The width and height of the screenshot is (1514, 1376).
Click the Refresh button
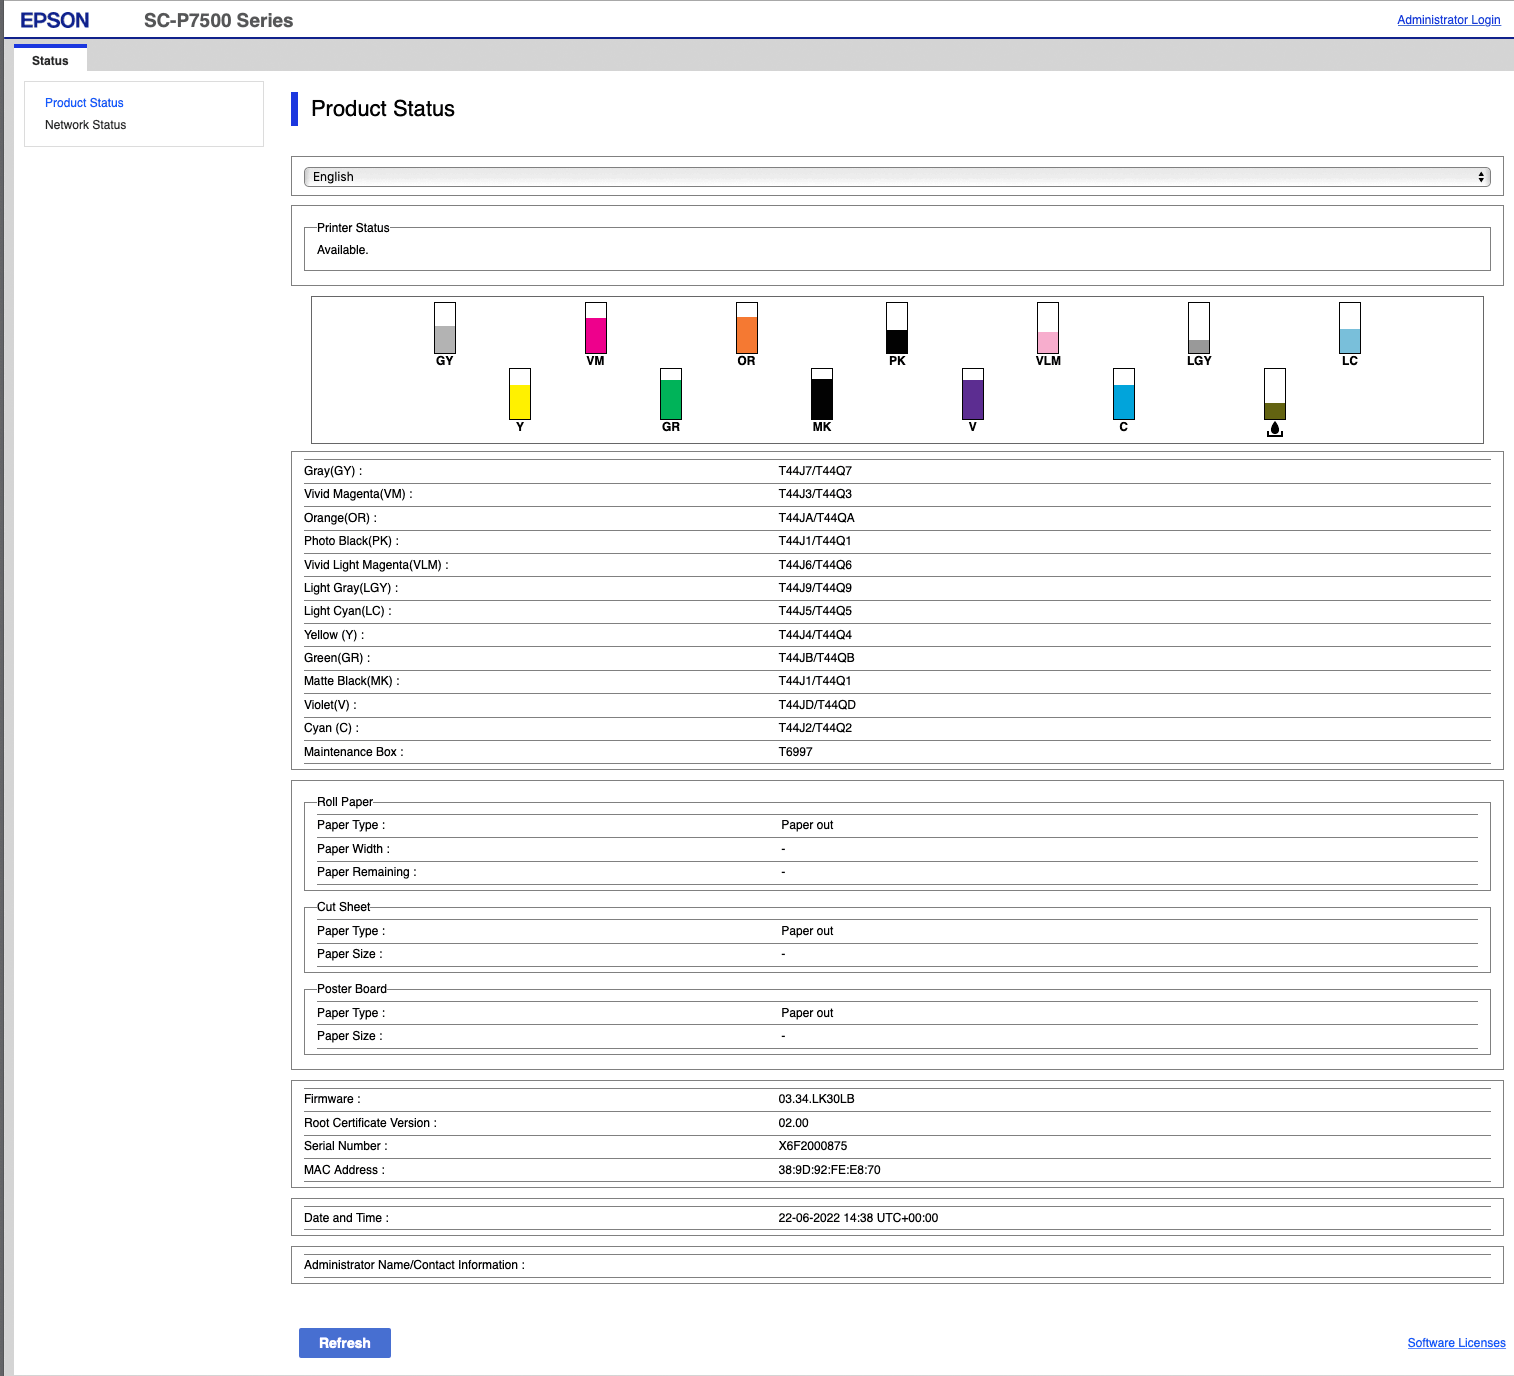tap(345, 1343)
